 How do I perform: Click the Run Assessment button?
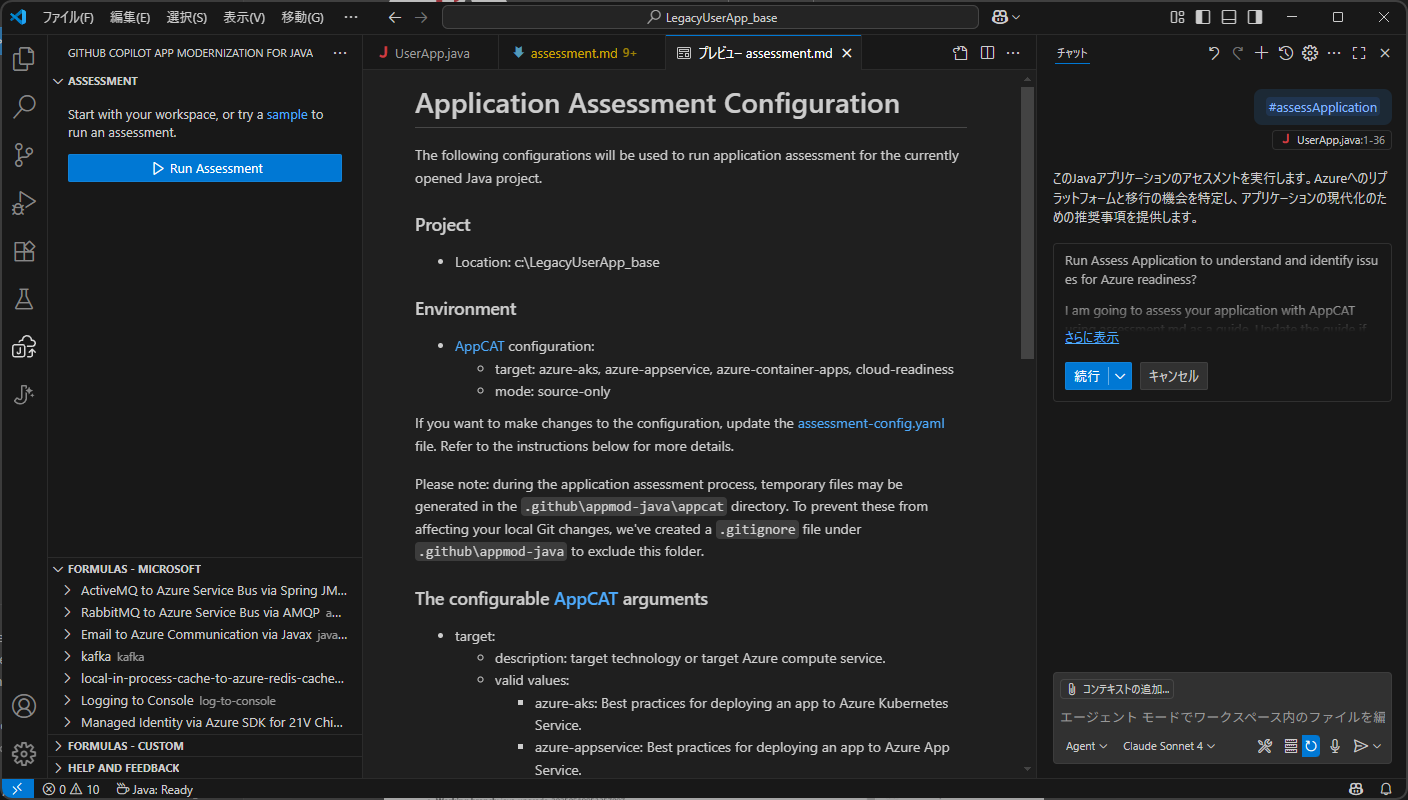coord(205,168)
